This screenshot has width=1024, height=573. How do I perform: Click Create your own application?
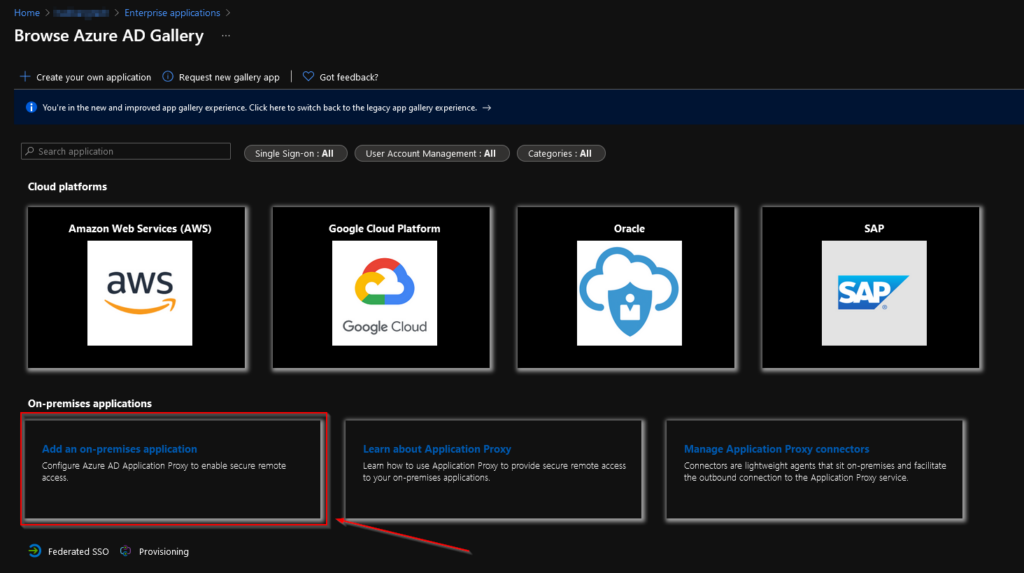[93, 77]
